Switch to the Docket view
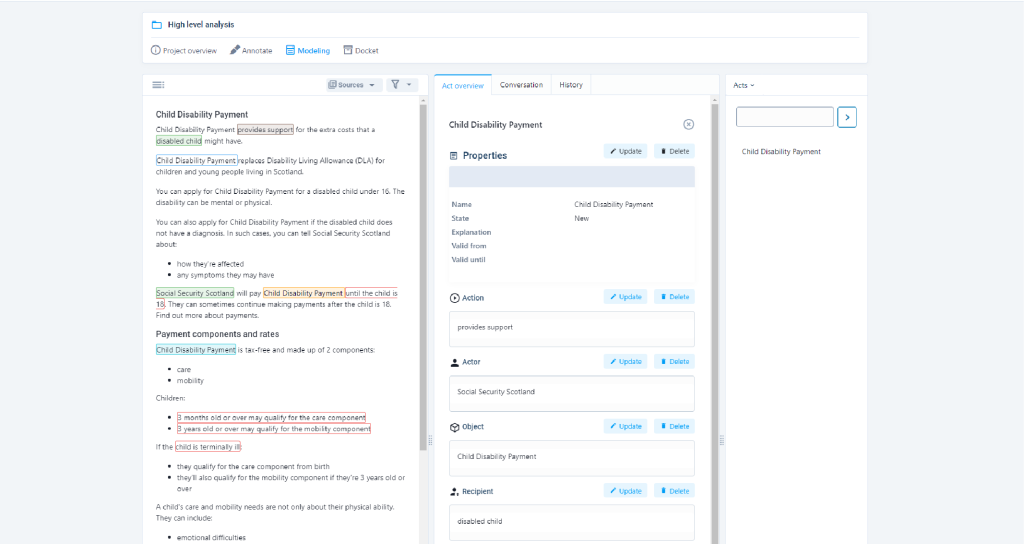The image size is (1024, 544). (x=361, y=50)
